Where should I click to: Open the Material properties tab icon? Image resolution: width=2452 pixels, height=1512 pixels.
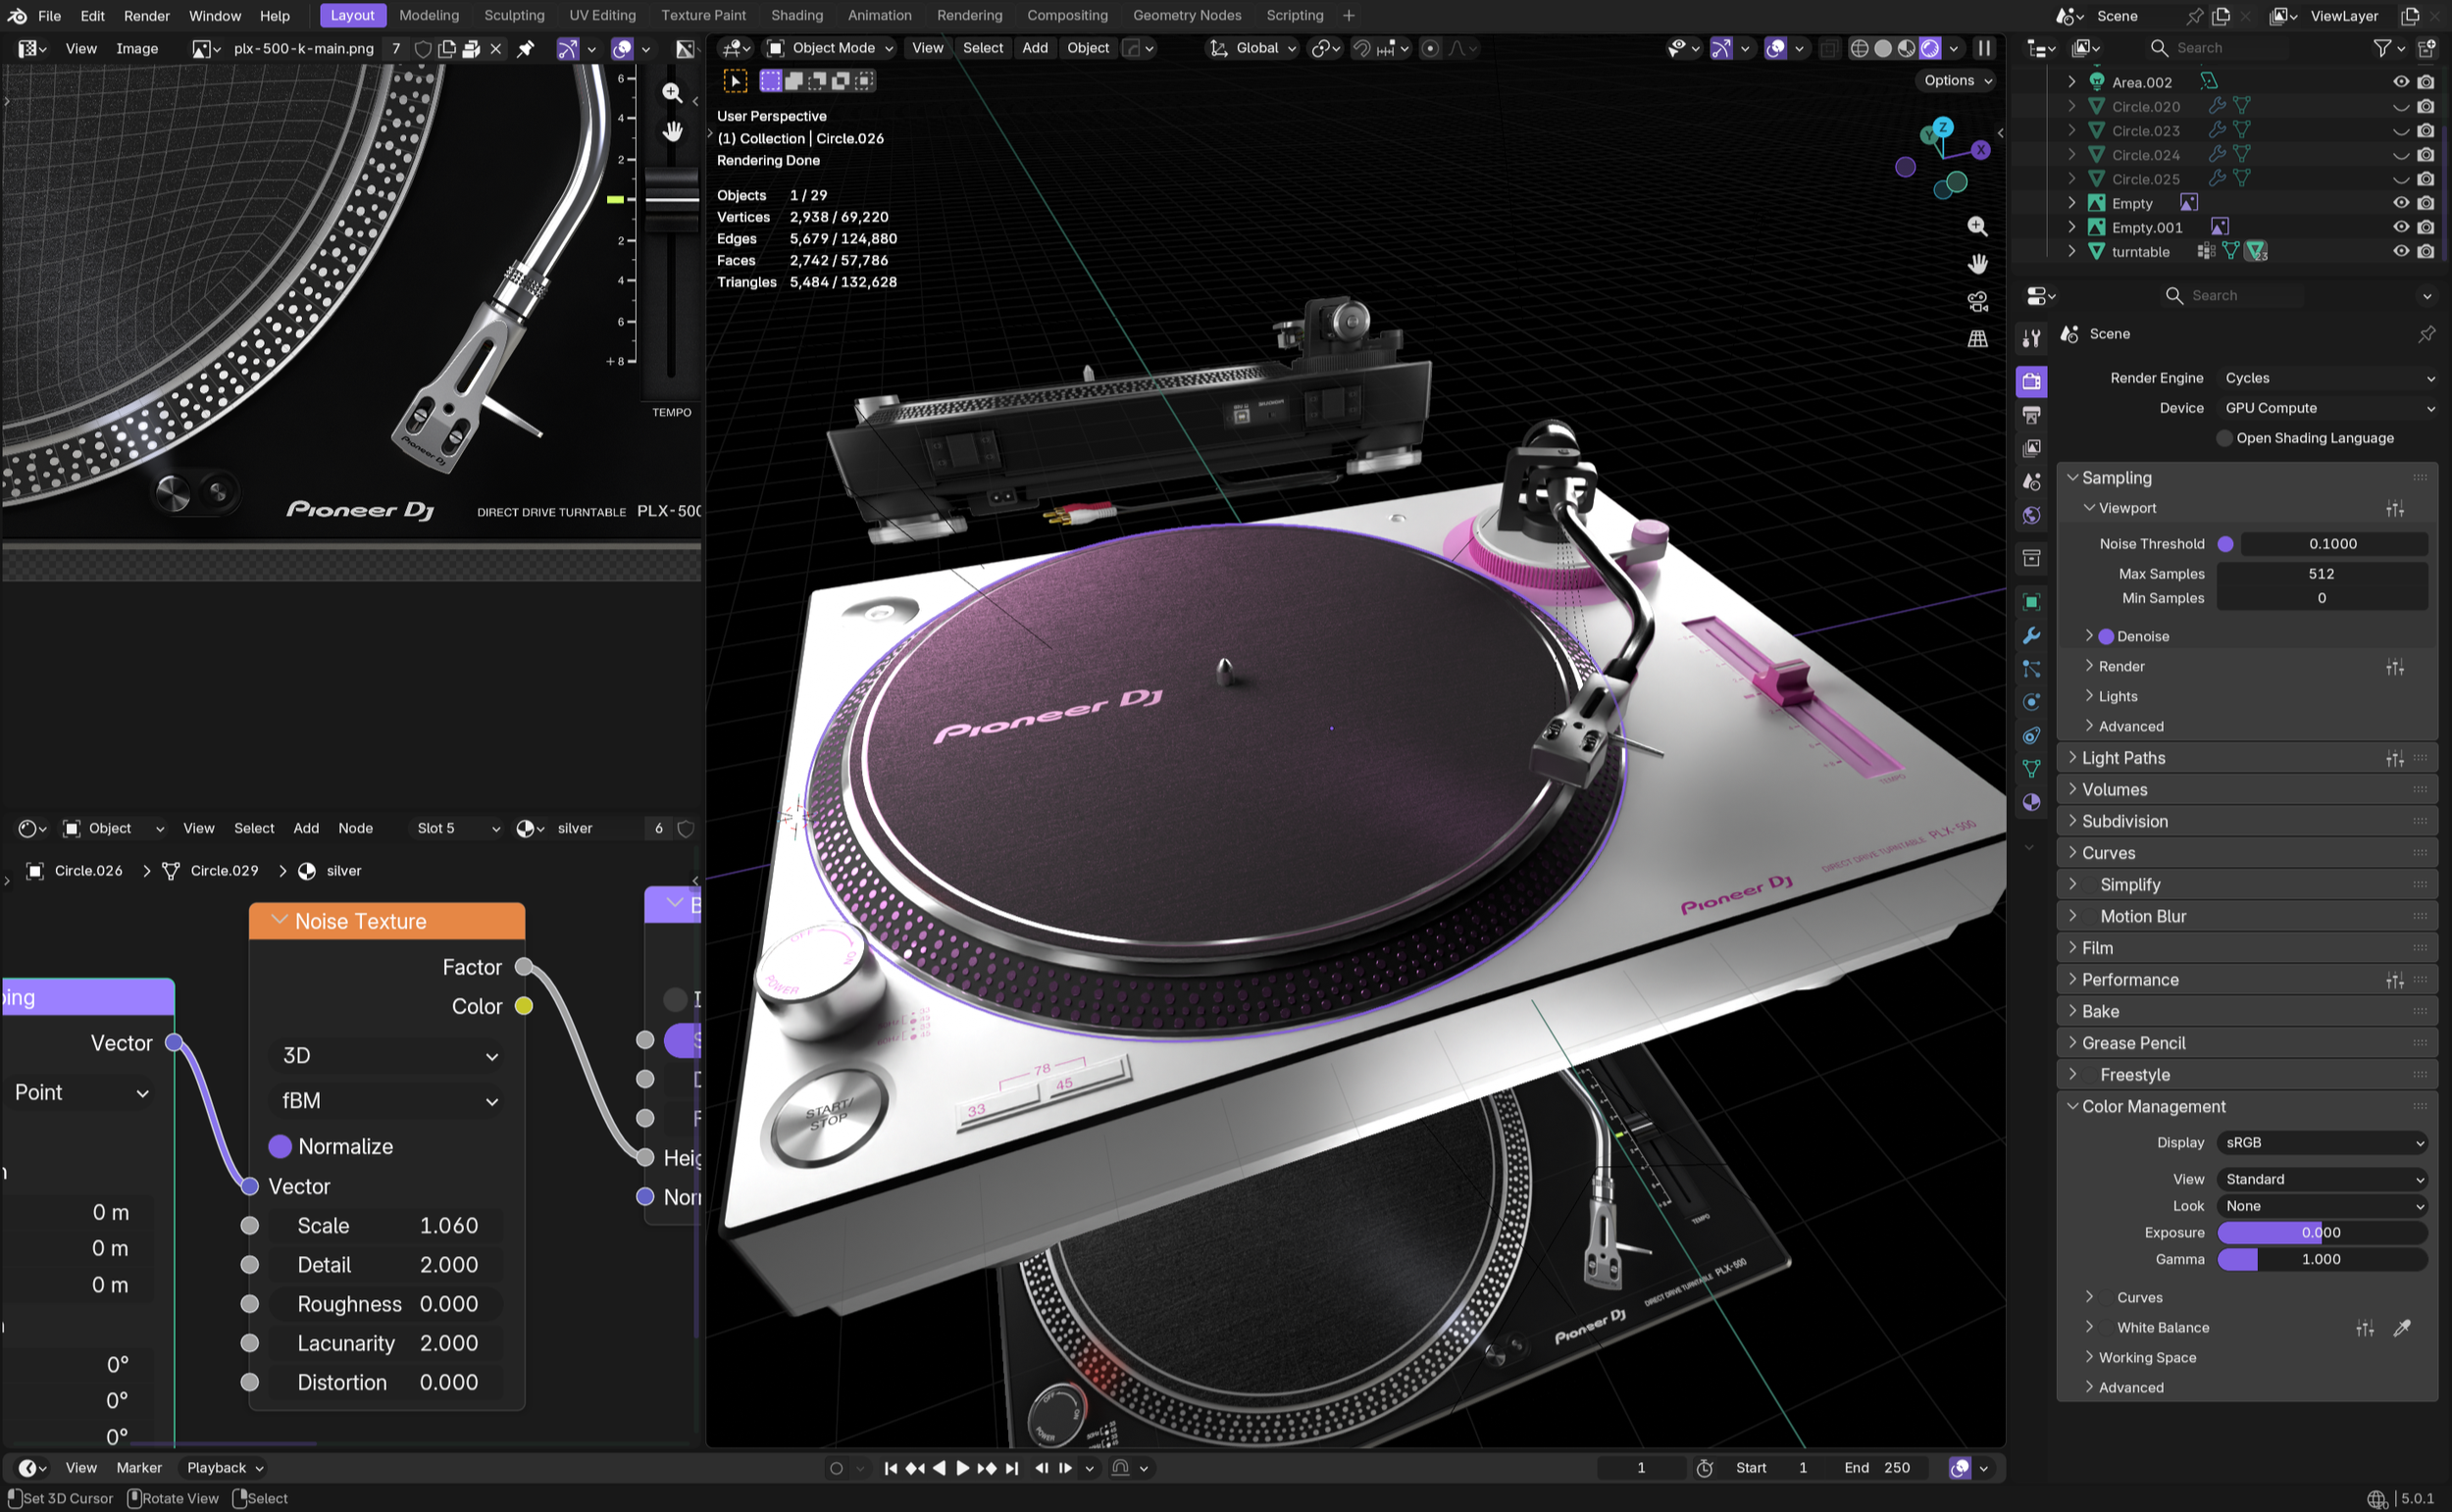tap(2031, 802)
